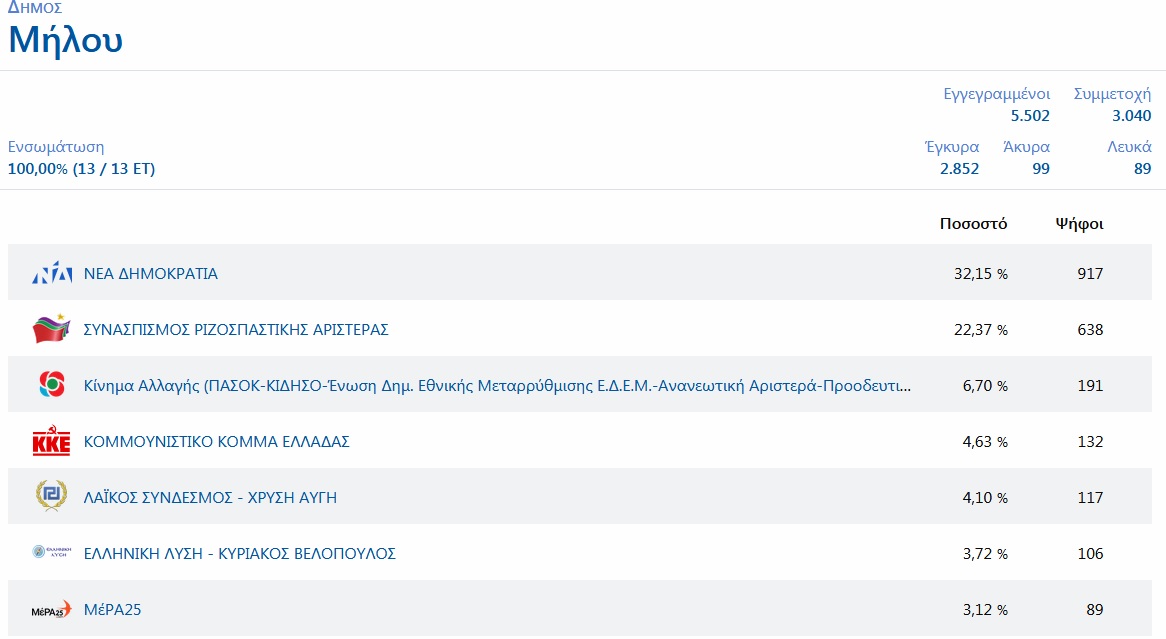Click the Μήλου municipality heading
The height and width of the screenshot is (639, 1166).
(x=66, y=41)
